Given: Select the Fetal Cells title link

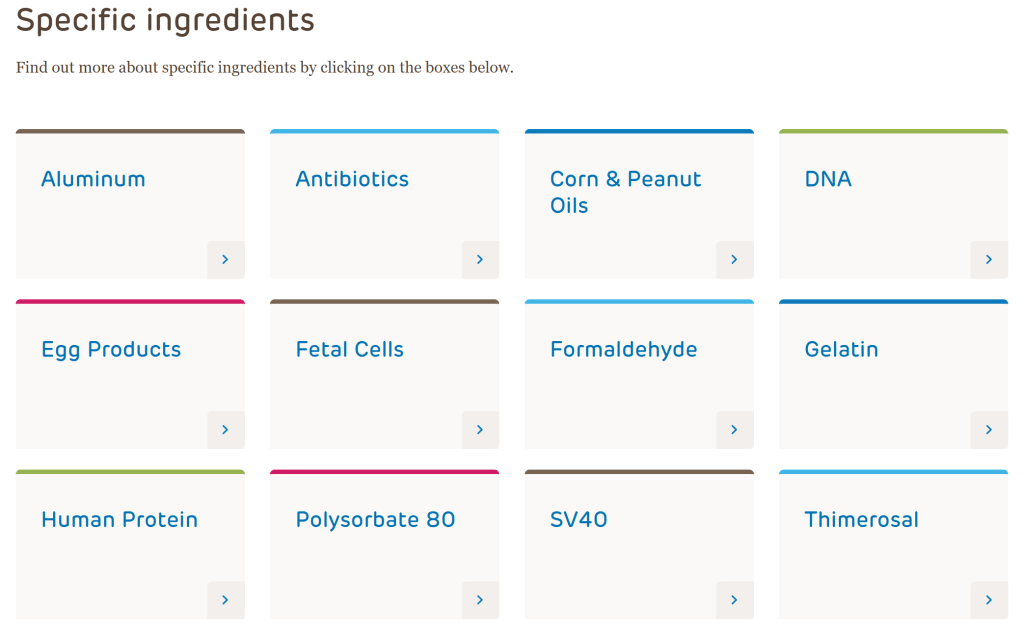Looking at the screenshot, I should tap(349, 349).
